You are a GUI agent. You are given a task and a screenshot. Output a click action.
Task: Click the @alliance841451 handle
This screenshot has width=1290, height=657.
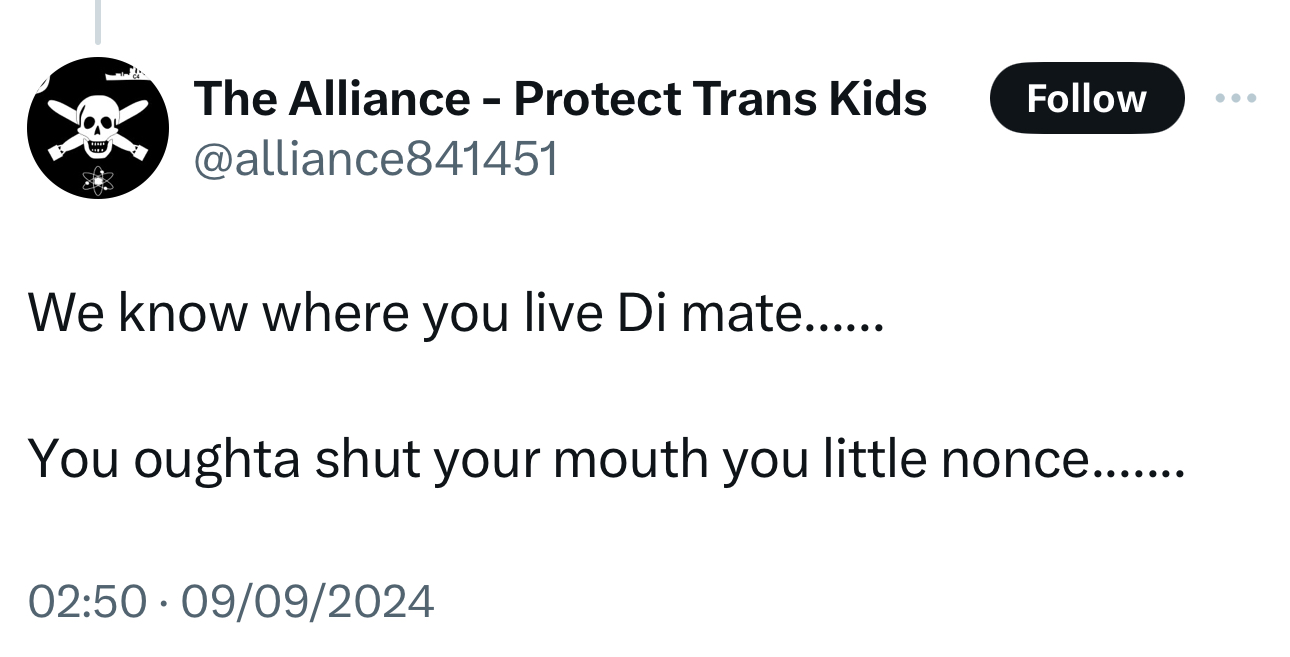point(375,158)
